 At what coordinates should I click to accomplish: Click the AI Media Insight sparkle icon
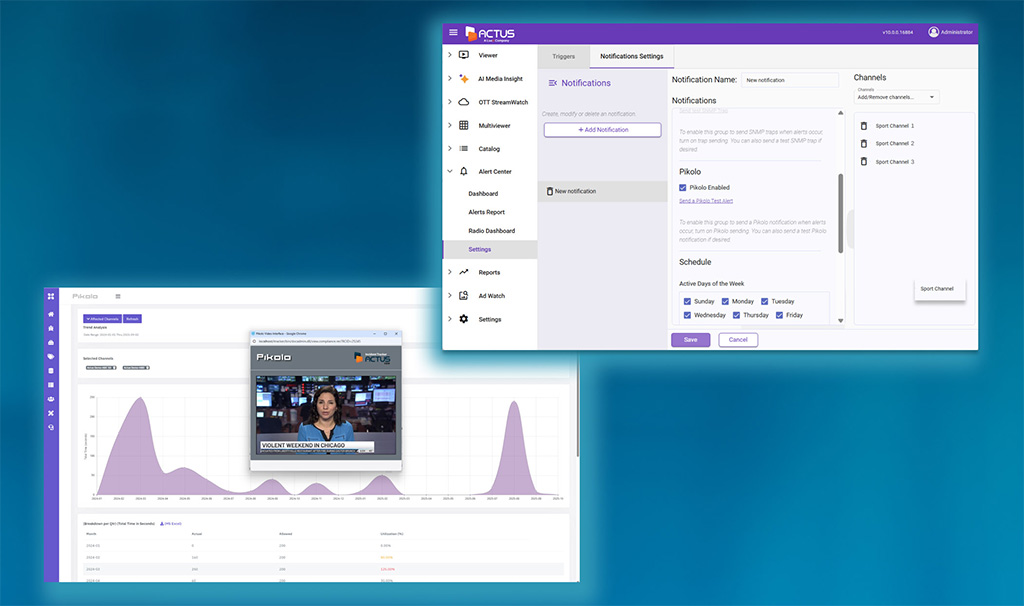point(464,78)
